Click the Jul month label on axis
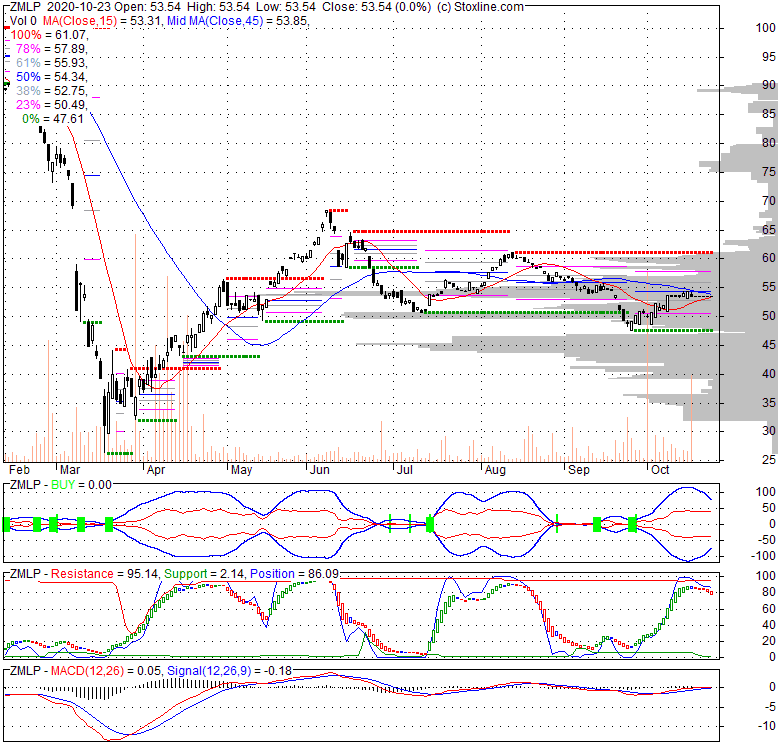 click(x=405, y=469)
